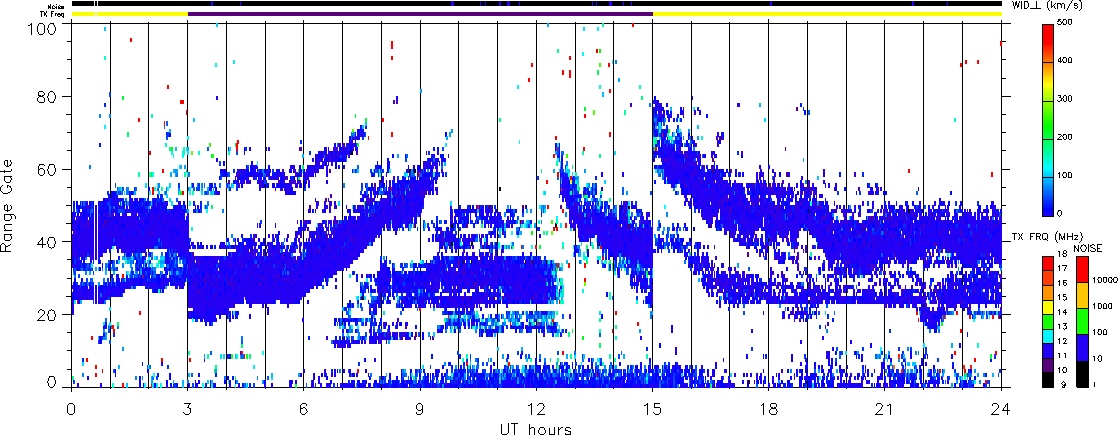Click the first yellow TX Freq segment before hour 3
Image resolution: width=1118 pixels, height=435 pixels.
point(129,14)
